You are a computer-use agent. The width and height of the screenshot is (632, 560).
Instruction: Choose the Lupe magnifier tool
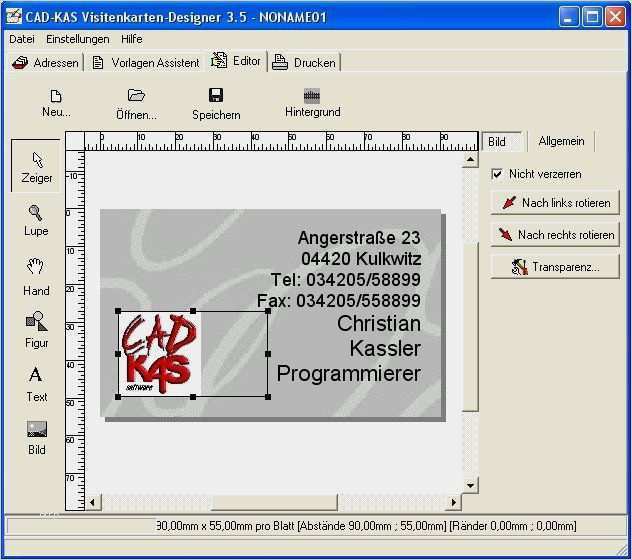tap(36, 221)
